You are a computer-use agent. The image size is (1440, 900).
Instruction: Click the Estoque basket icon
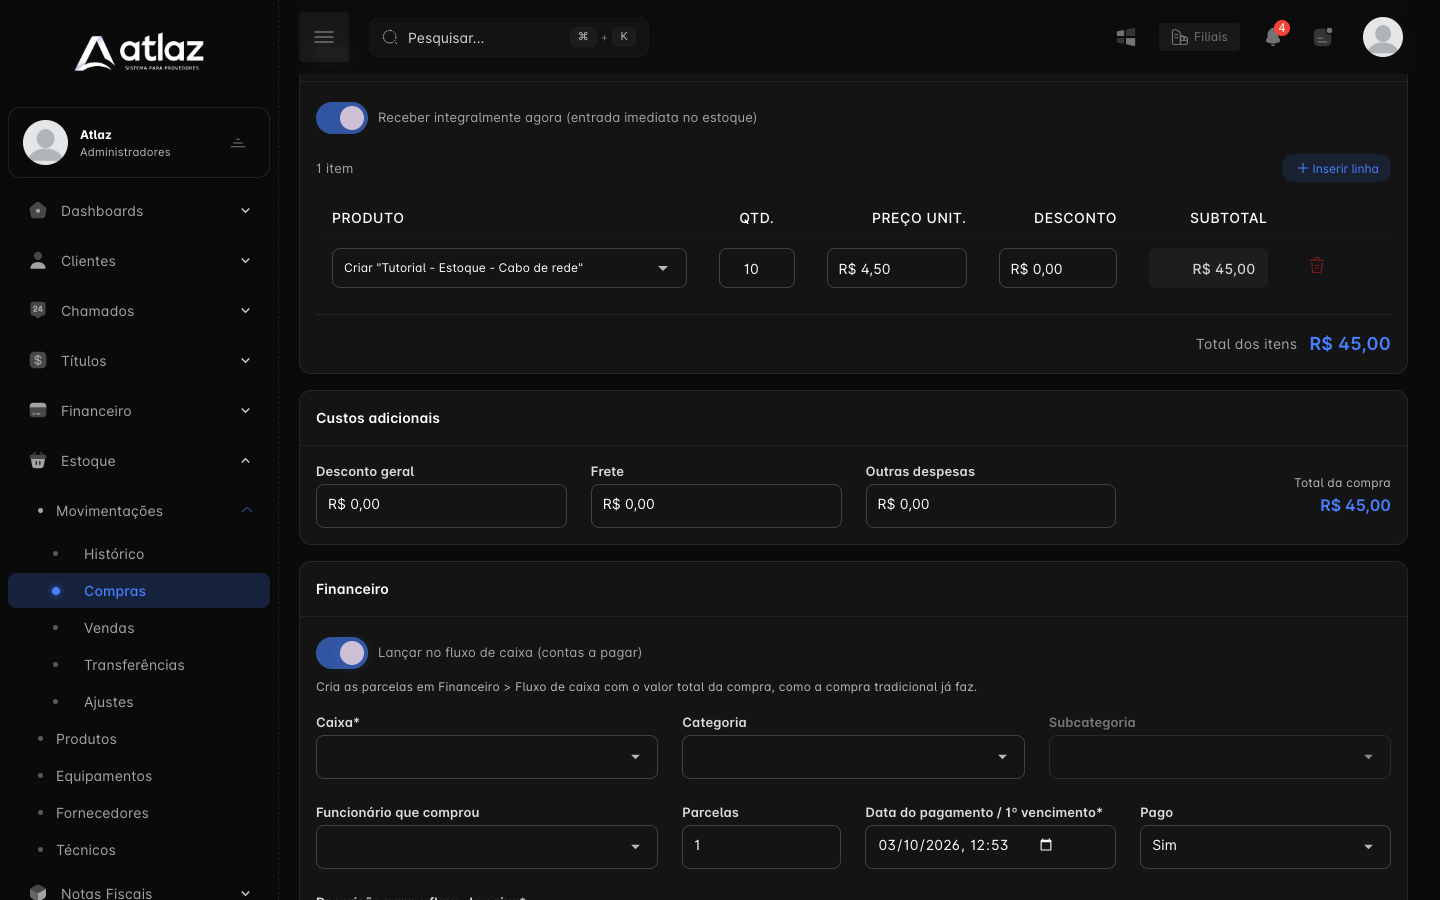(38, 460)
